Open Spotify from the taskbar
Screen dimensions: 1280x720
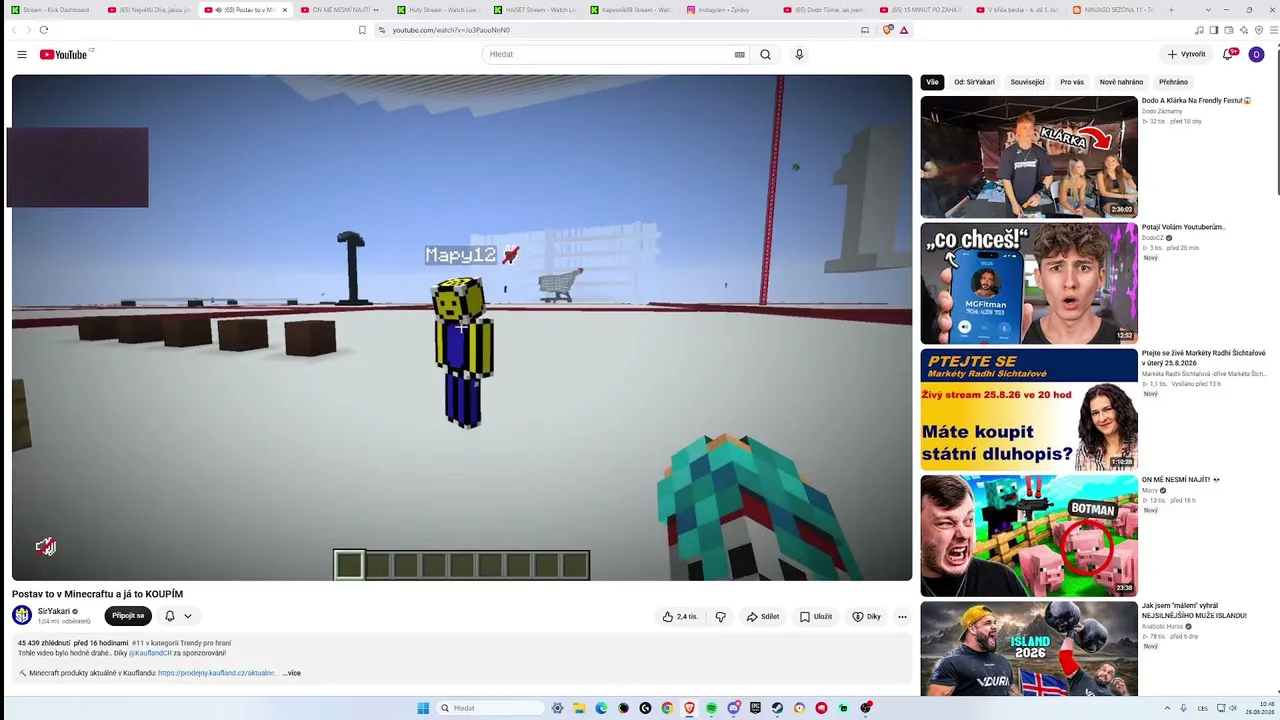coord(711,708)
